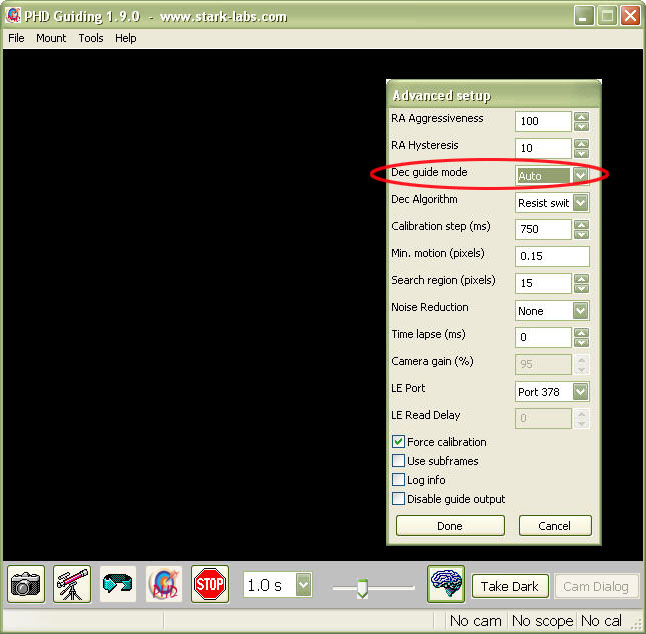Increase Calibration step with up arrow

click(581, 225)
